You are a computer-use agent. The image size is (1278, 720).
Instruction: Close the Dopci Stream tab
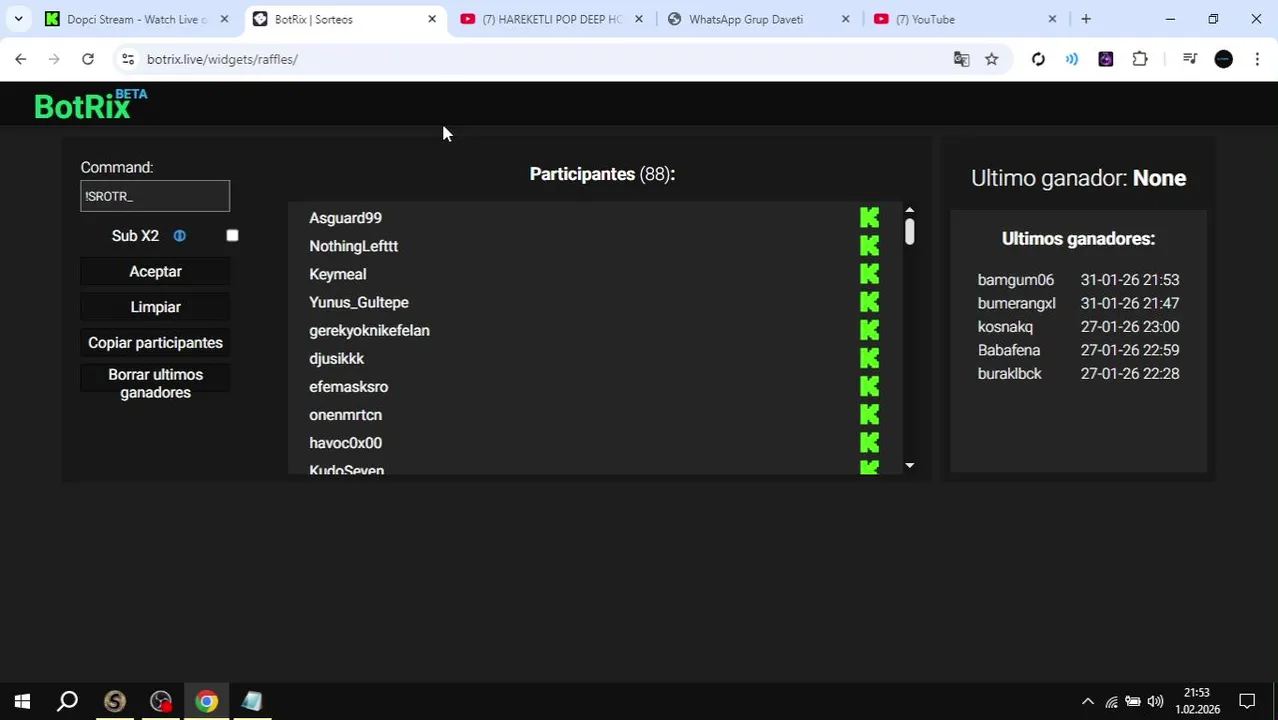[224, 19]
